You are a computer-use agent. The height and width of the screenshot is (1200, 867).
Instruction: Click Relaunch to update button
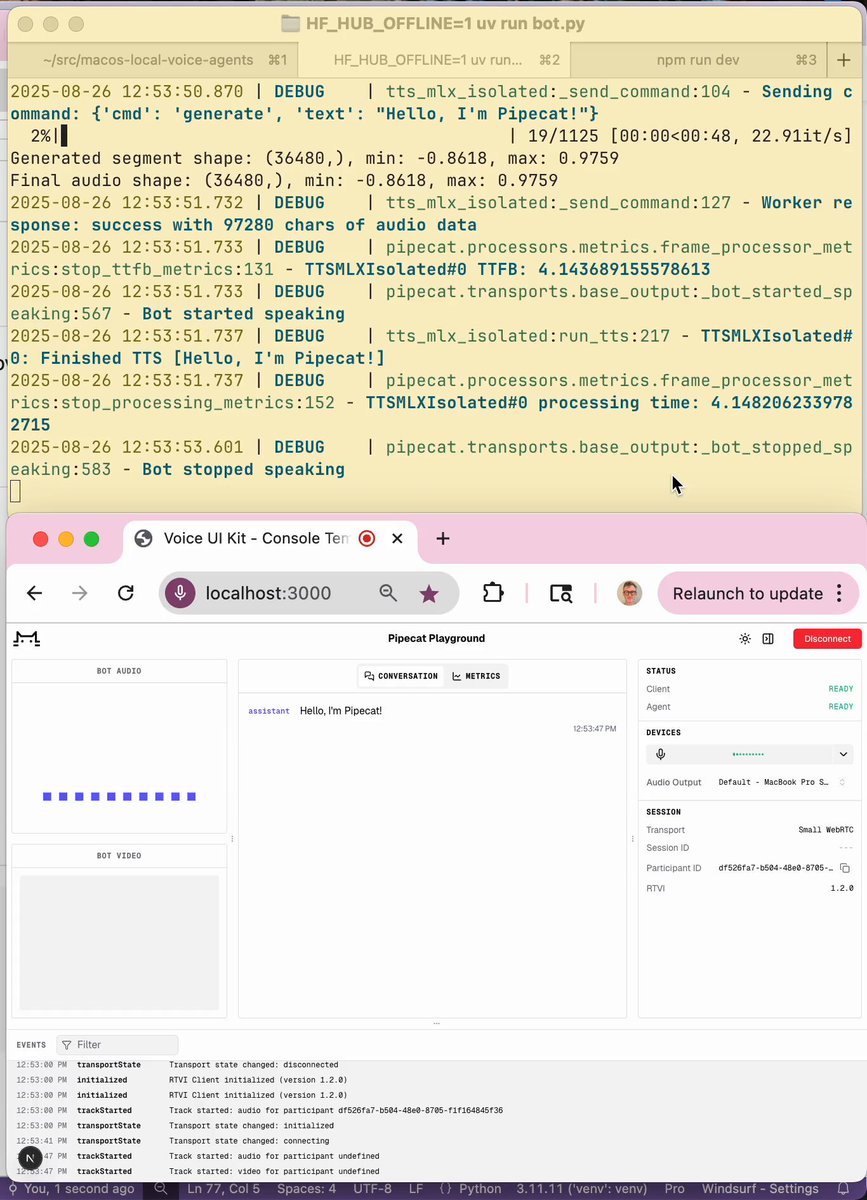748,593
